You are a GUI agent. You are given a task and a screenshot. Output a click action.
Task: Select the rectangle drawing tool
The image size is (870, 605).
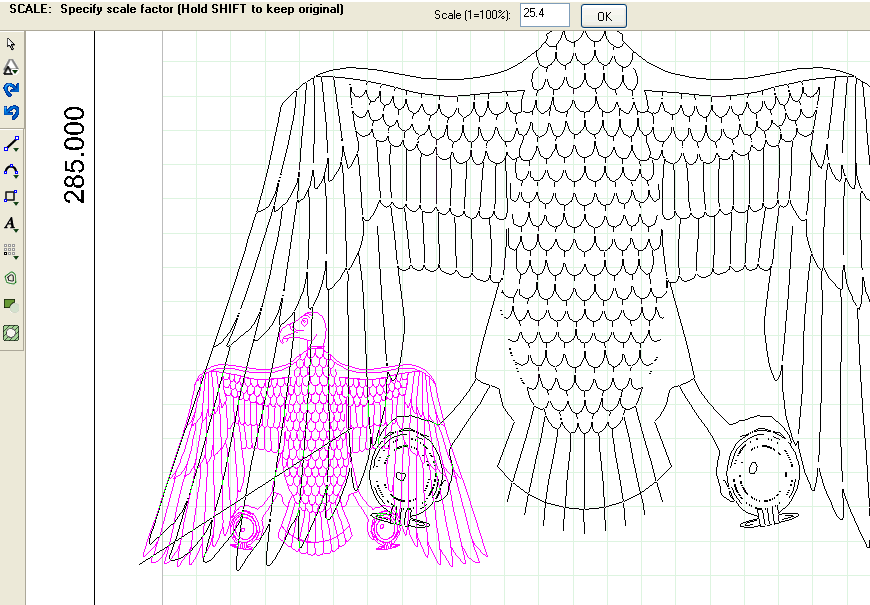coord(11,196)
